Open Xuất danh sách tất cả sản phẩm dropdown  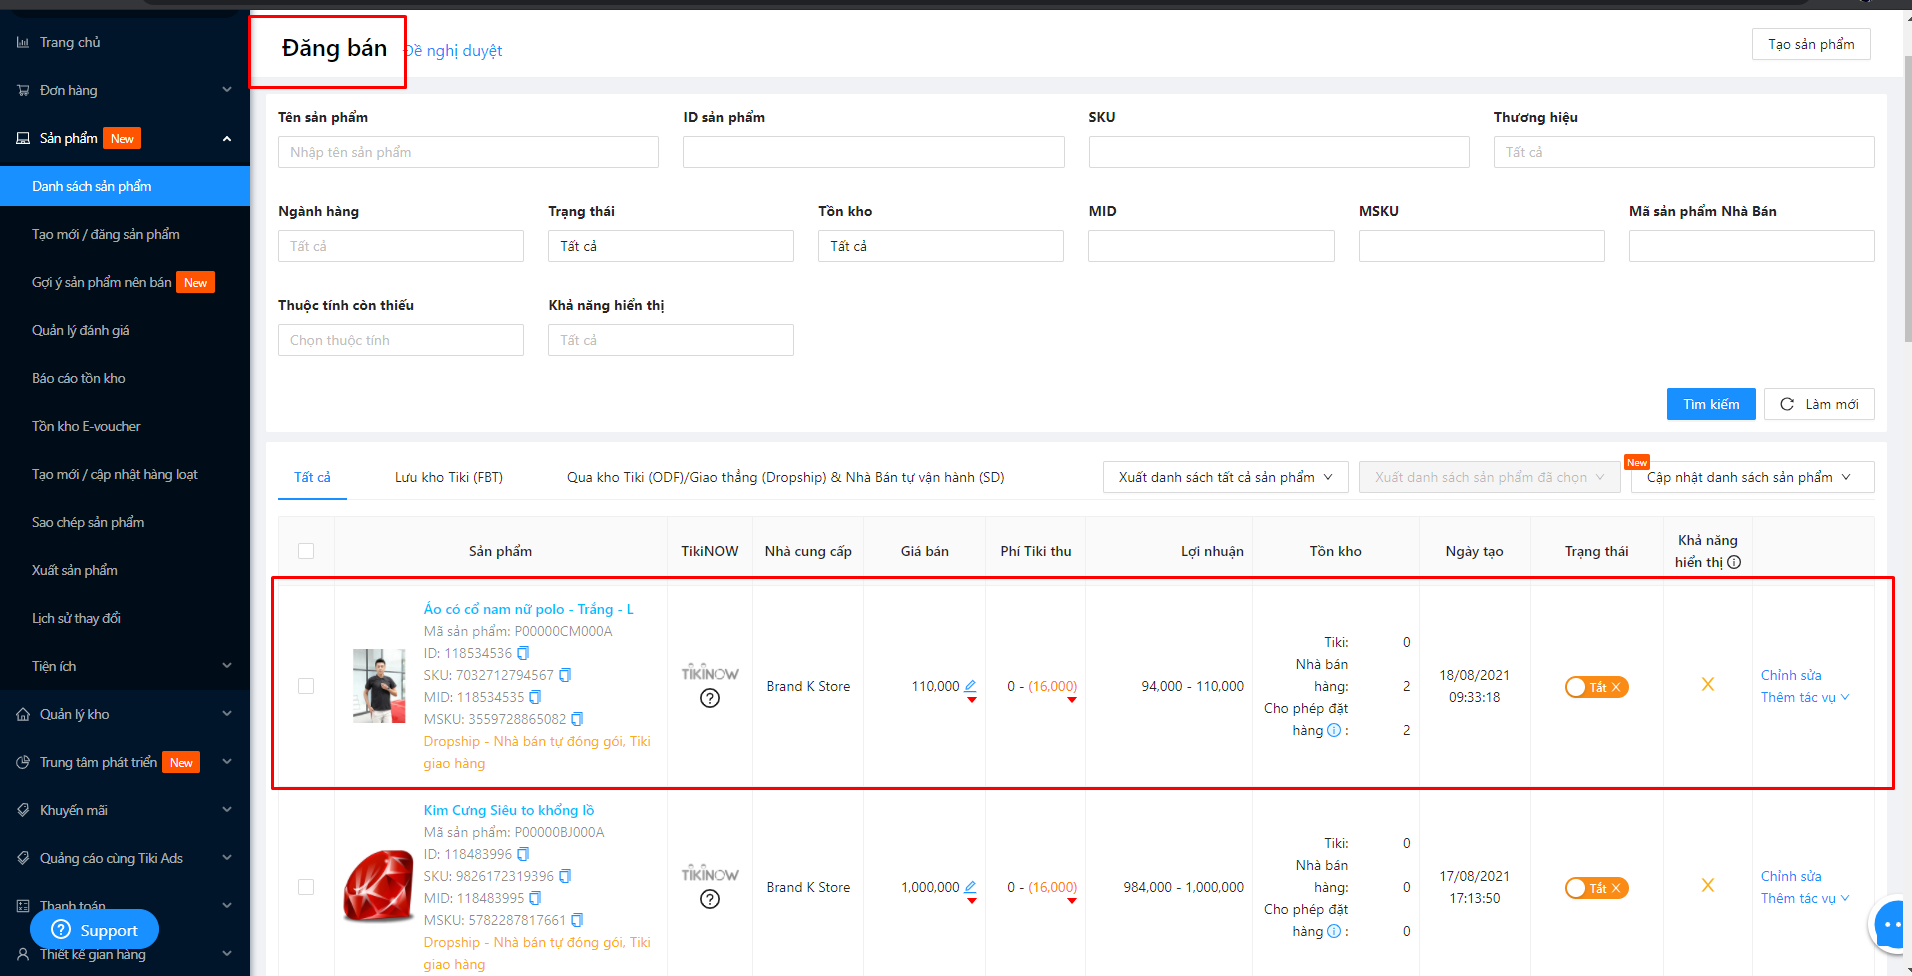pos(1226,477)
